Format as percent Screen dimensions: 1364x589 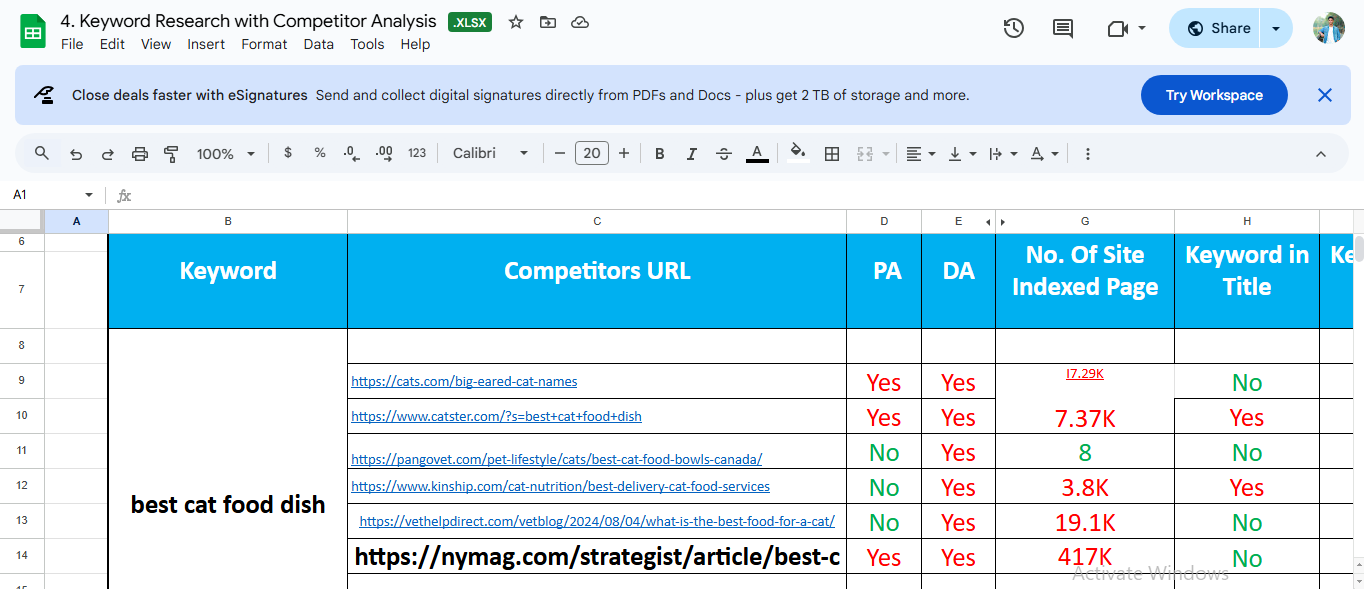320,153
